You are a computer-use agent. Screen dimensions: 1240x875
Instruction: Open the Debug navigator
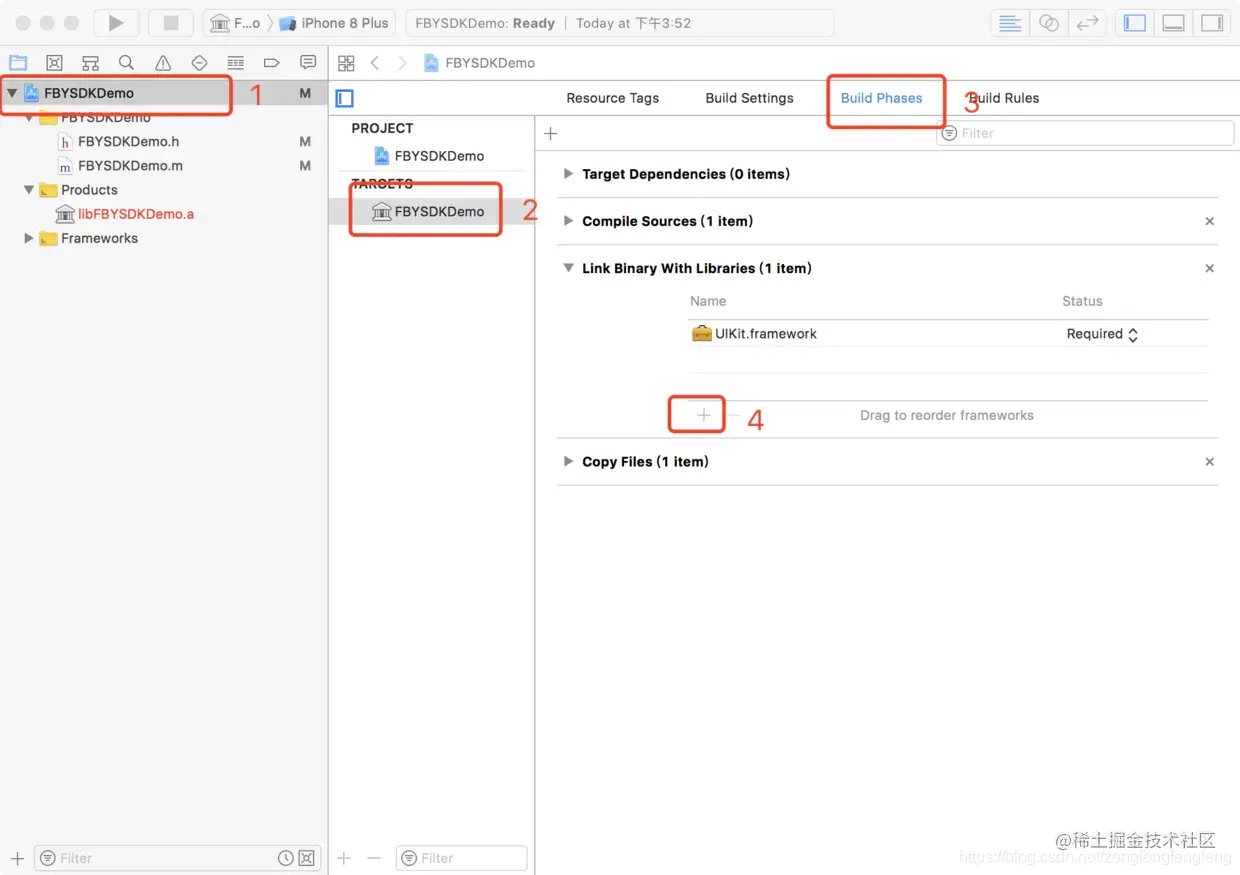pyautogui.click(x=235, y=63)
